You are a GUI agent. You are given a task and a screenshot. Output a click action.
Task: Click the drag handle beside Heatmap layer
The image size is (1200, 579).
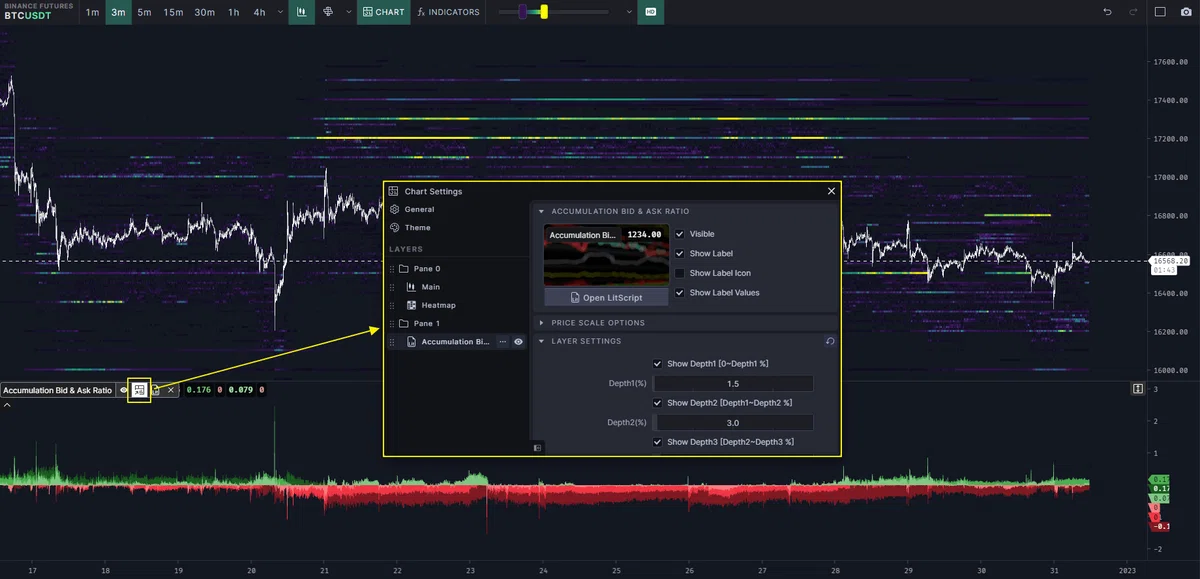390,305
